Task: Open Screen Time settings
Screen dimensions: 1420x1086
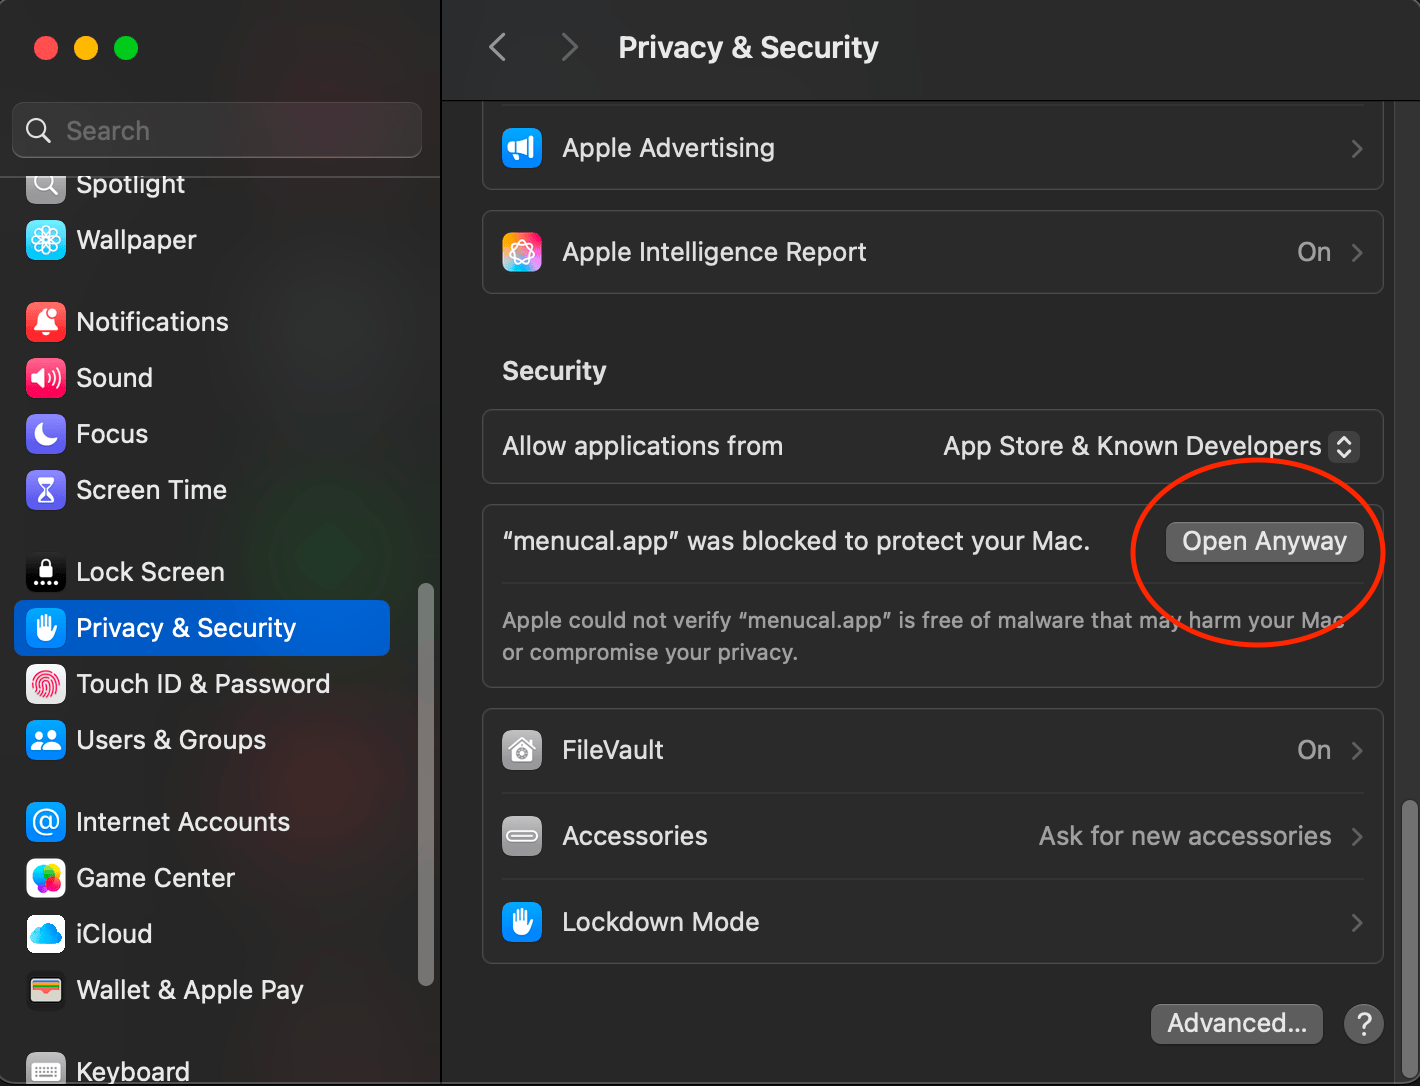Action: click(202, 490)
